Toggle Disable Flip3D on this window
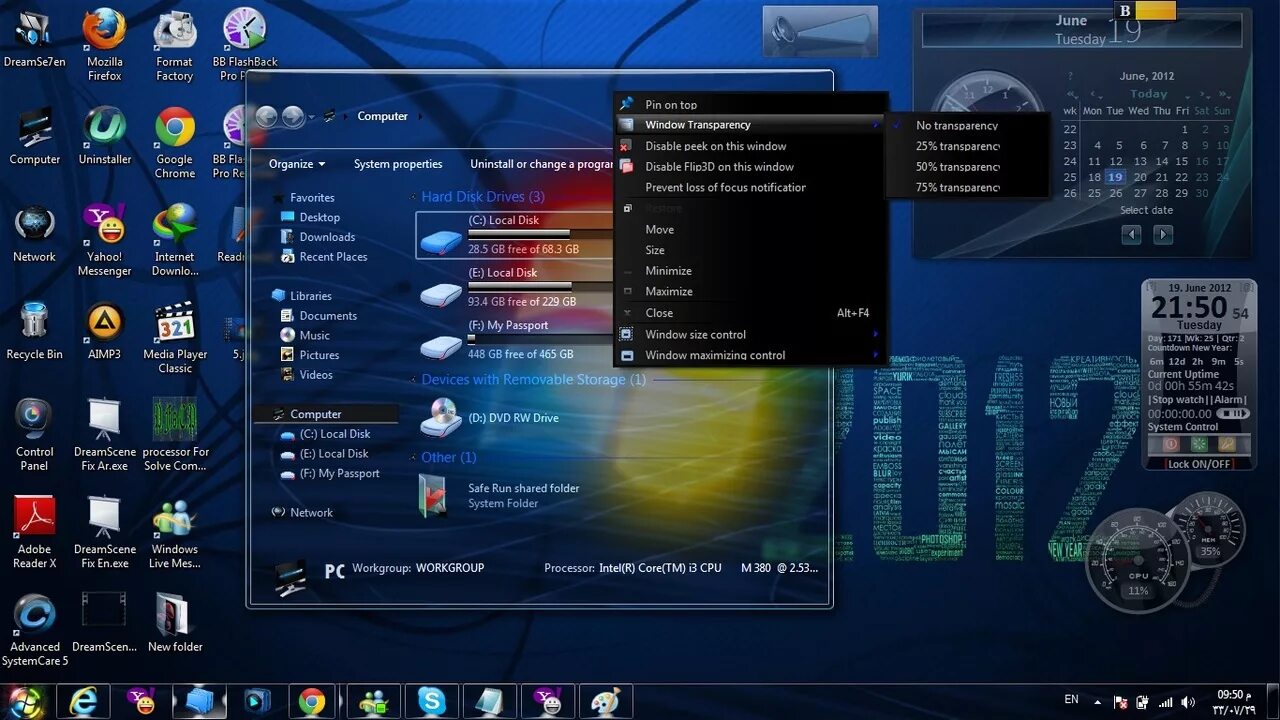The image size is (1280, 720). [x=750, y=167]
